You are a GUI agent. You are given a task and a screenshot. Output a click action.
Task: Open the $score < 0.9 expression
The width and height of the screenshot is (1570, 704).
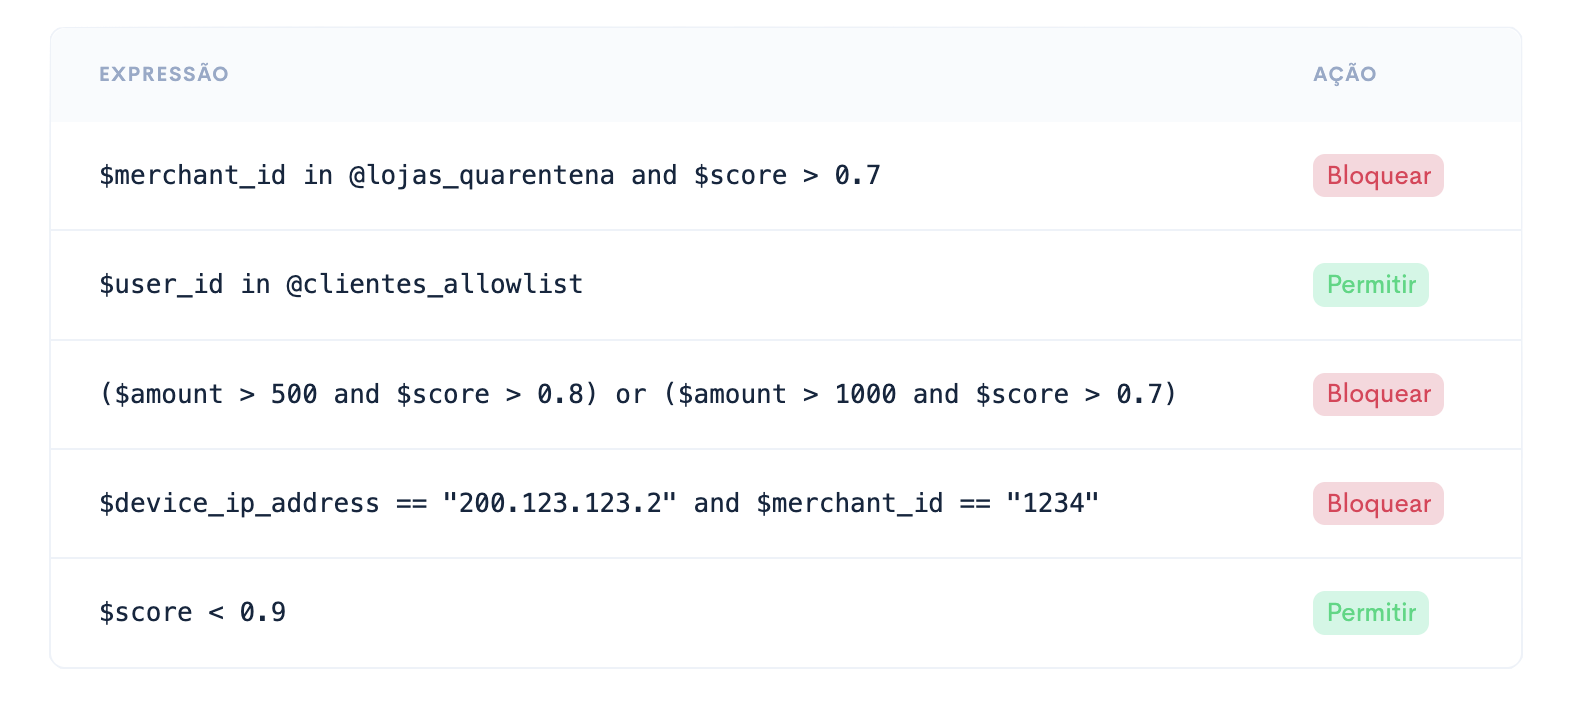point(192,612)
